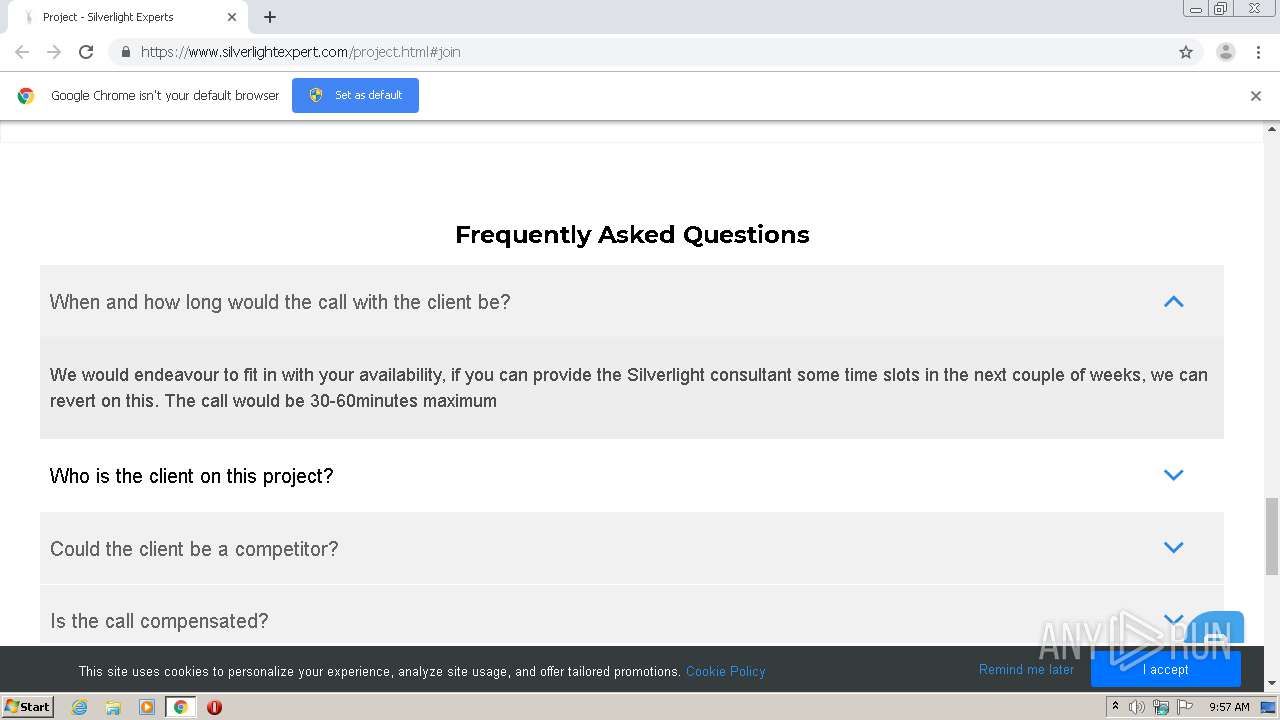Collapse the 'When and how long' FAQ answer
Screen dimensions: 1280x720
(1173, 302)
